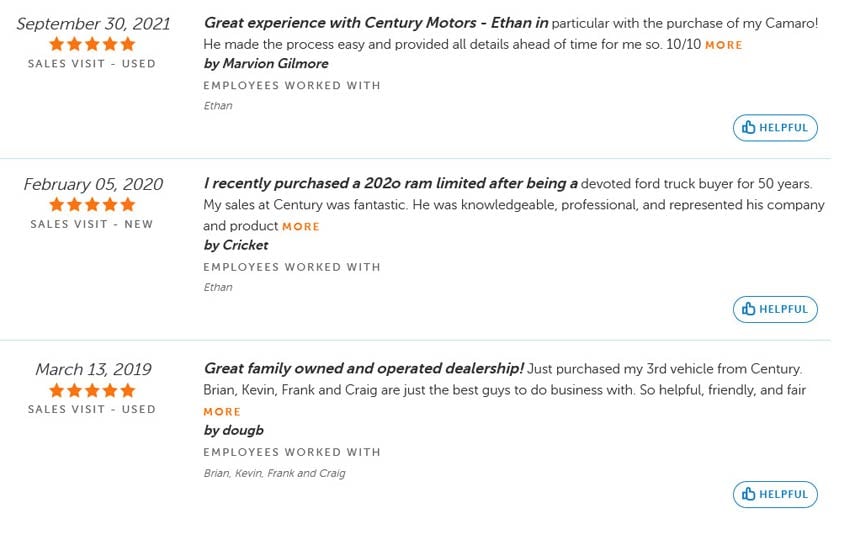Click the star rating on the September 30, 2021 review
The width and height of the screenshot is (844, 544).
(x=92, y=44)
